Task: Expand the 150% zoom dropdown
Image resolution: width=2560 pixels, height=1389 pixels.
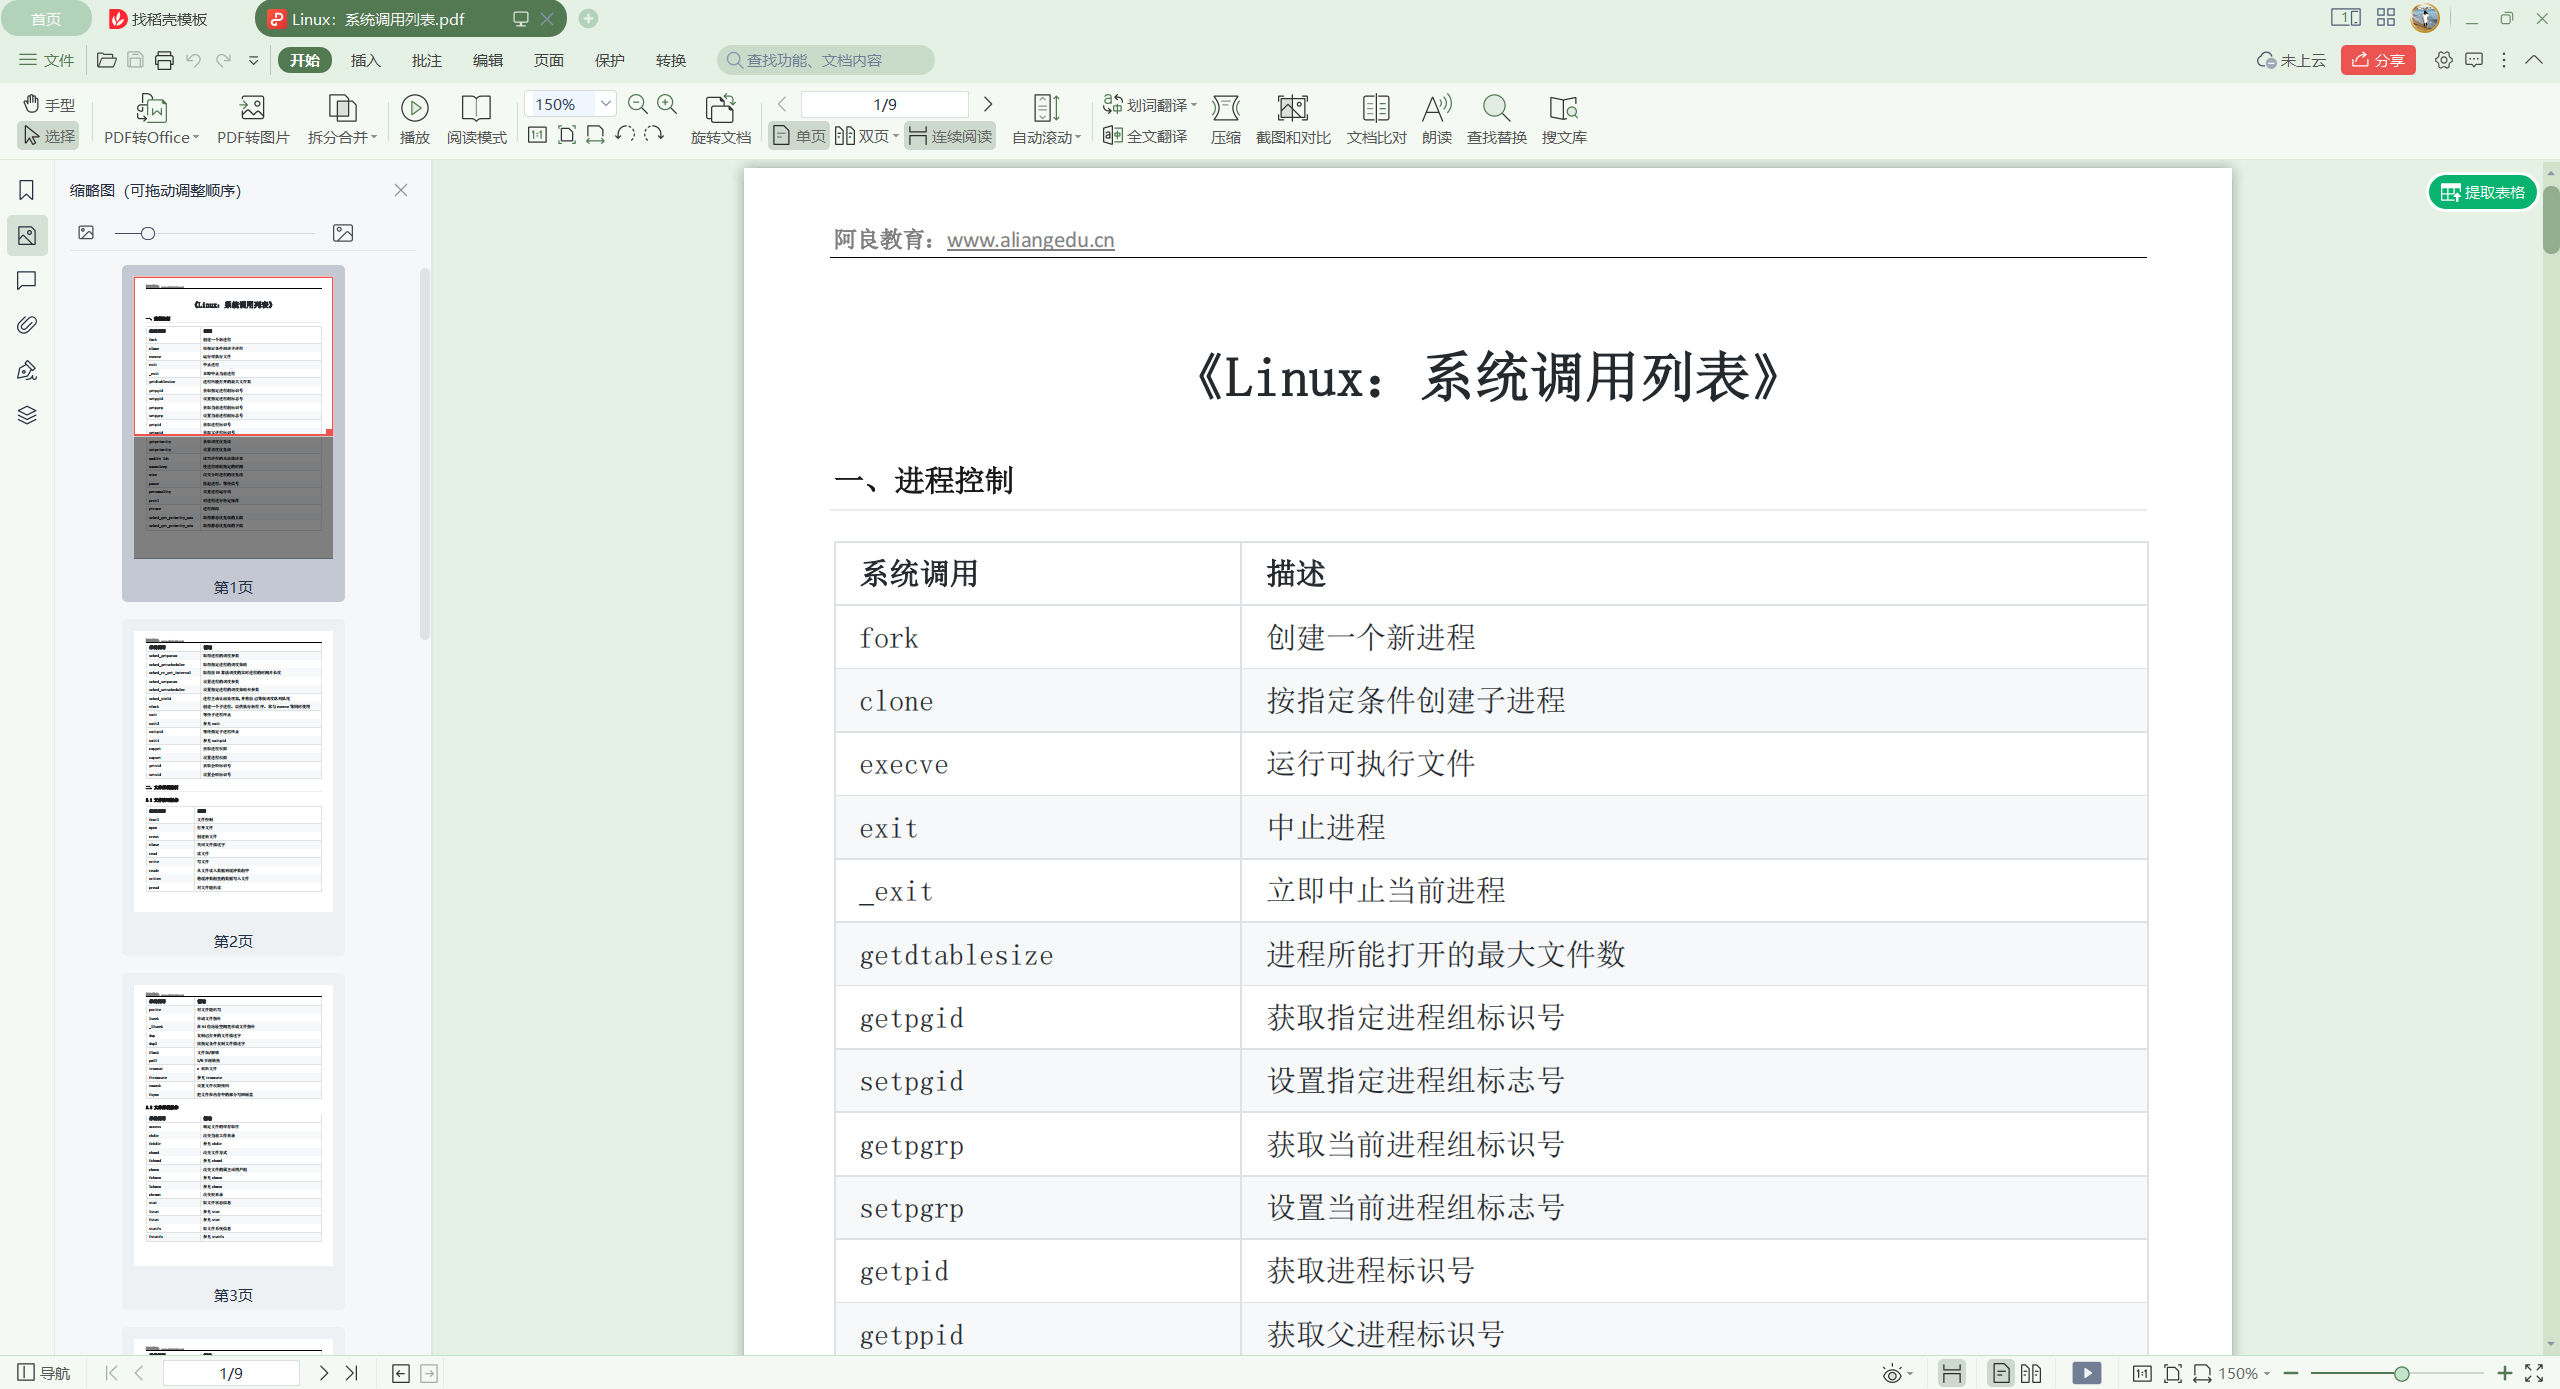Action: point(605,104)
